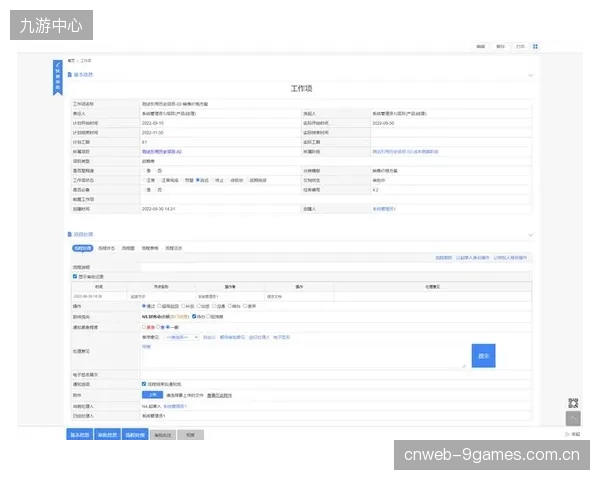The width and height of the screenshot is (600, 480).
Task: Click the @已处理人 link
Action: (259, 337)
